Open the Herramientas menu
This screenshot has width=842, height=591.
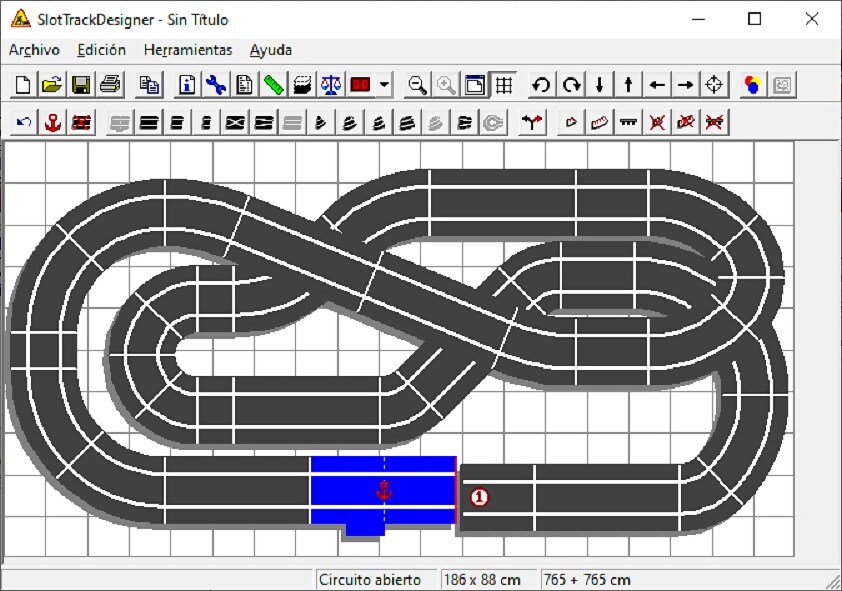point(188,50)
